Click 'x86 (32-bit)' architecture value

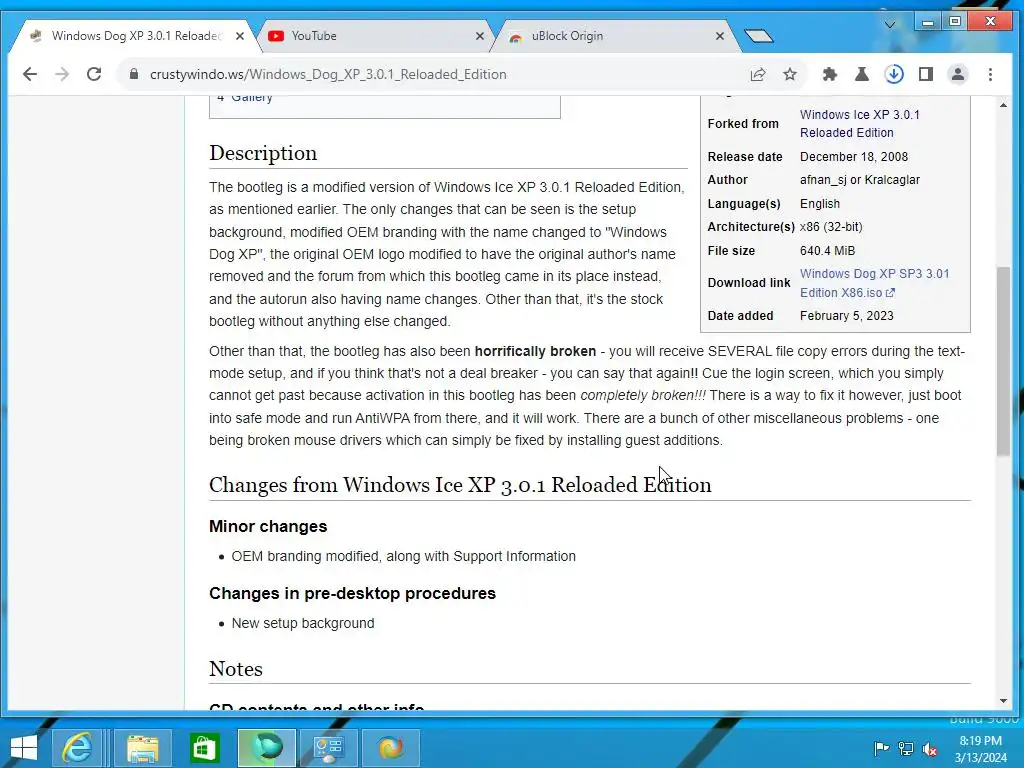pos(831,227)
